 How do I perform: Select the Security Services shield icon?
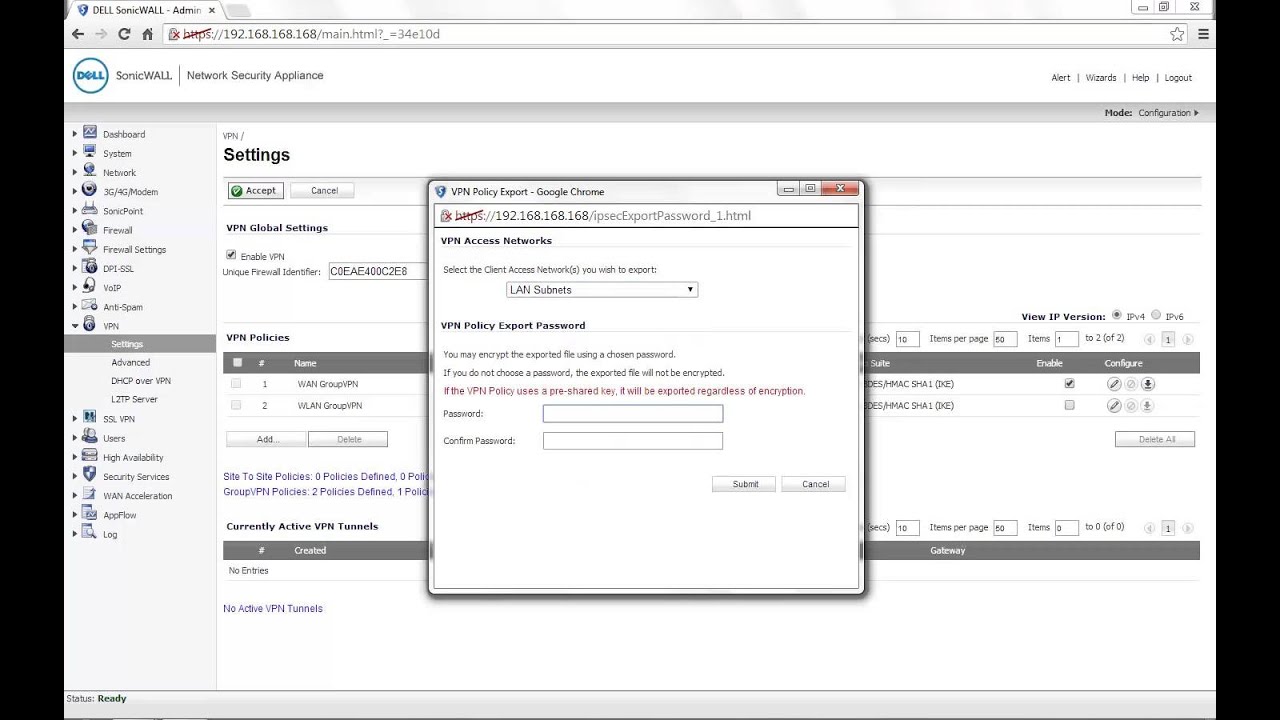(x=90, y=475)
